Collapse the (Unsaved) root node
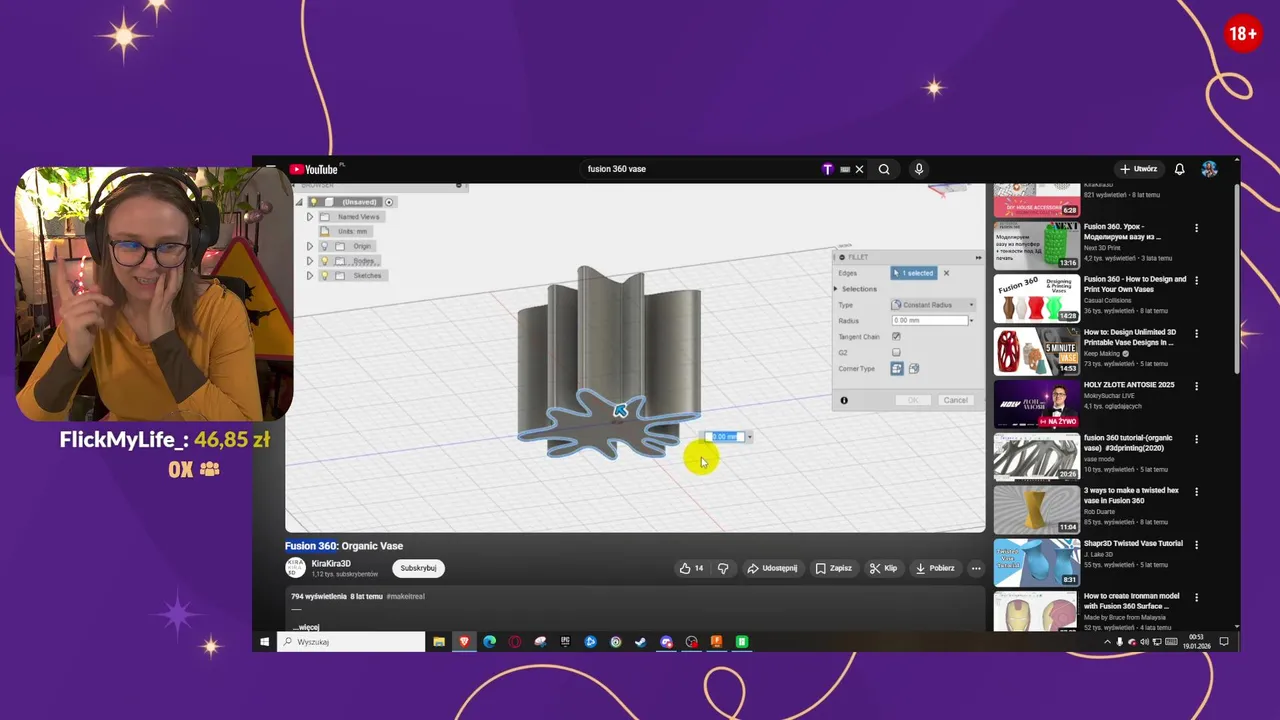 click(300, 202)
